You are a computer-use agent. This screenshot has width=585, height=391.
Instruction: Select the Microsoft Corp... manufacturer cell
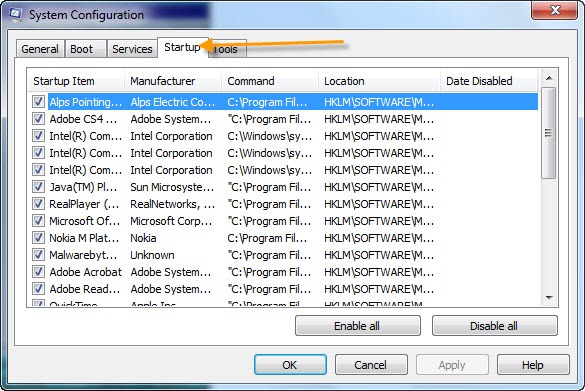click(171, 220)
